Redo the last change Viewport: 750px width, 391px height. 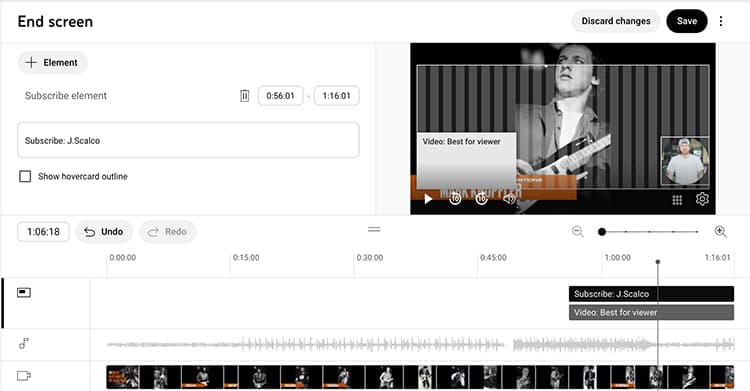point(167,232)
